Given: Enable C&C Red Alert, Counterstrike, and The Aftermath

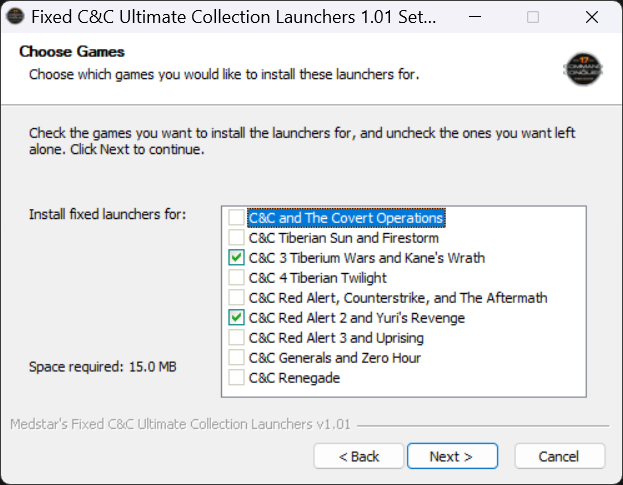Looking at the screenshot, I should 236,298.
